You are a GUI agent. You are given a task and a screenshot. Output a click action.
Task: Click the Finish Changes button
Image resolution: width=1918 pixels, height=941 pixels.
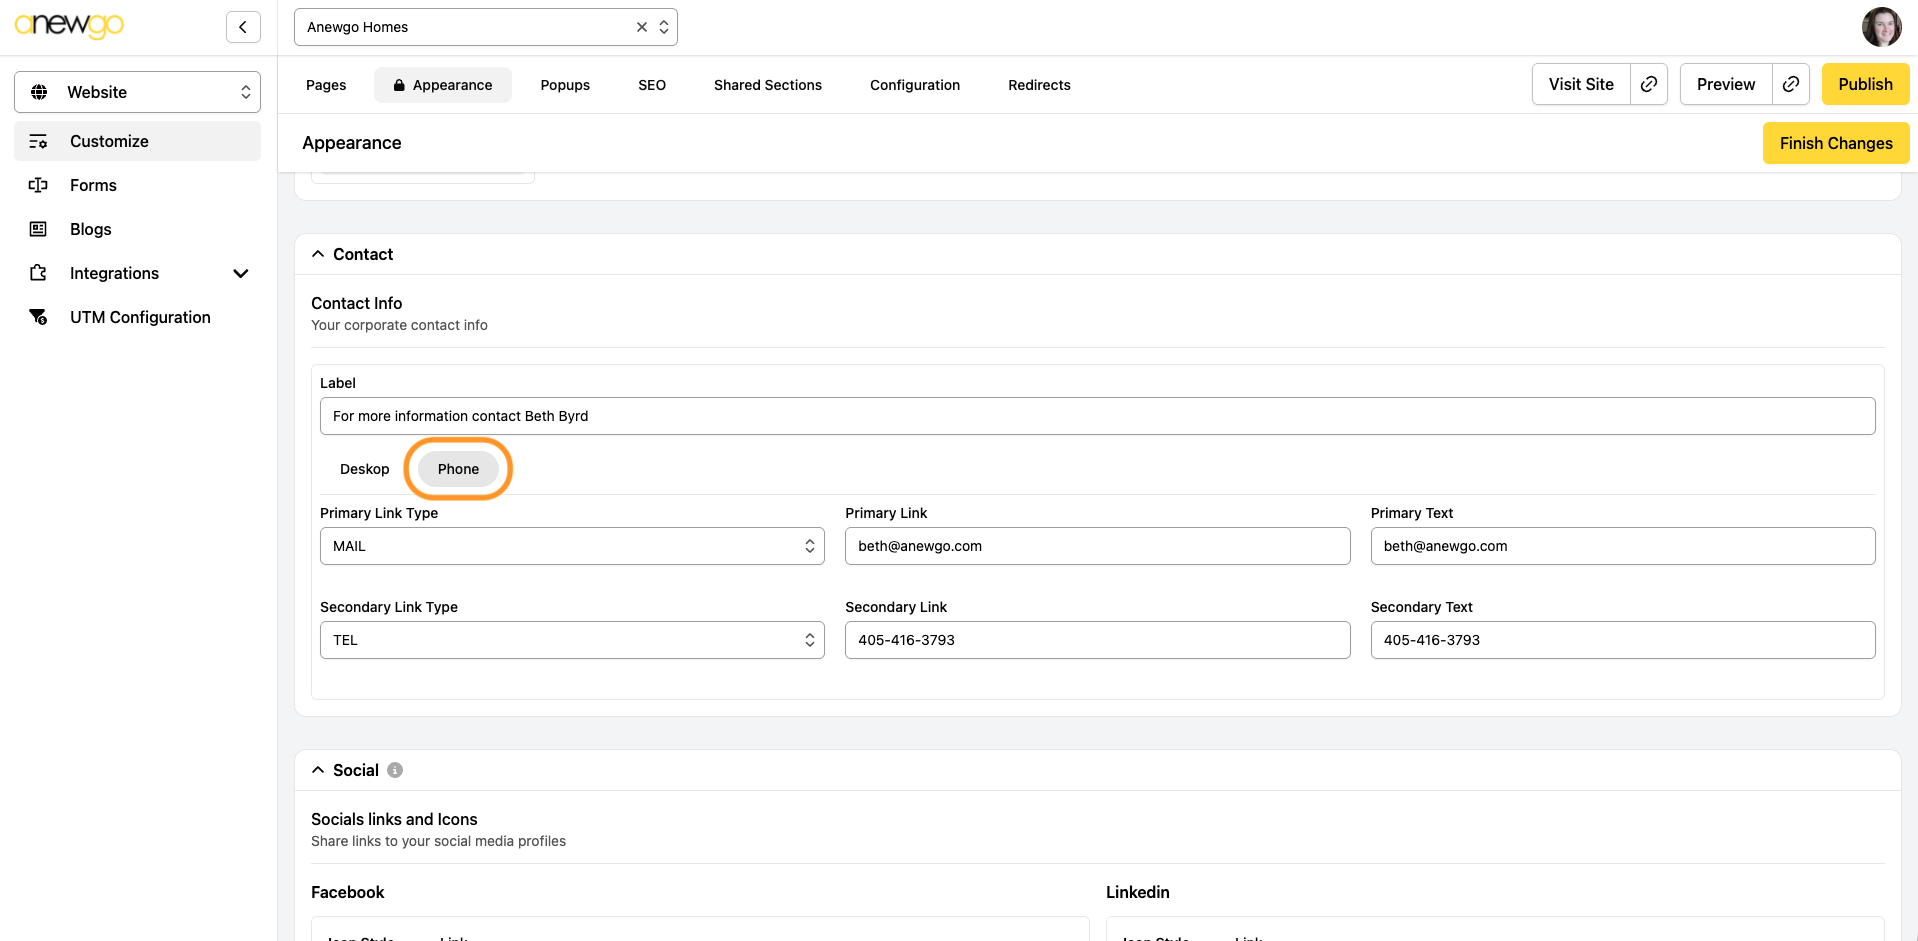click(1835, 143)
